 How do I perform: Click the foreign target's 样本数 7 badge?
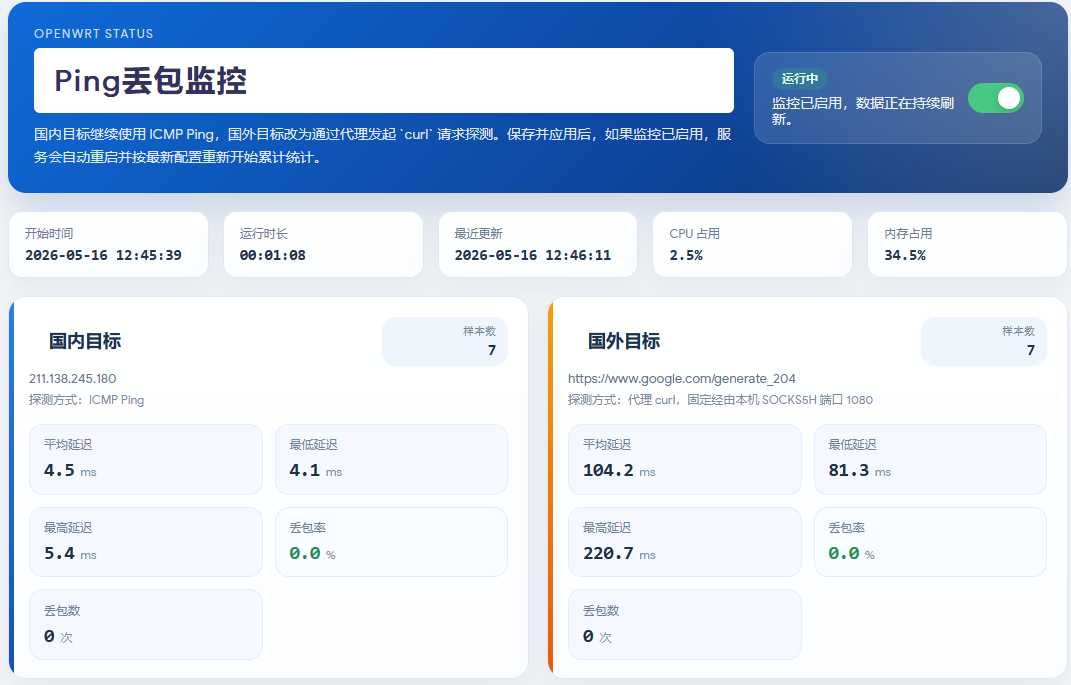(x=984, y=341)
